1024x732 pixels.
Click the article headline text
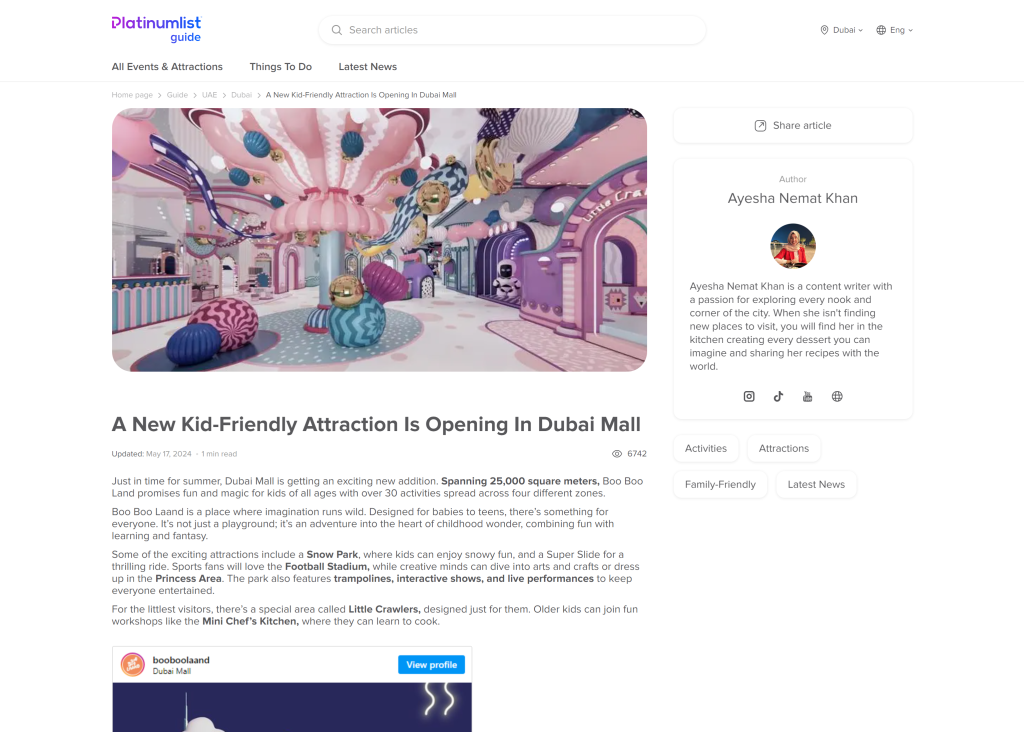[376, 424]
